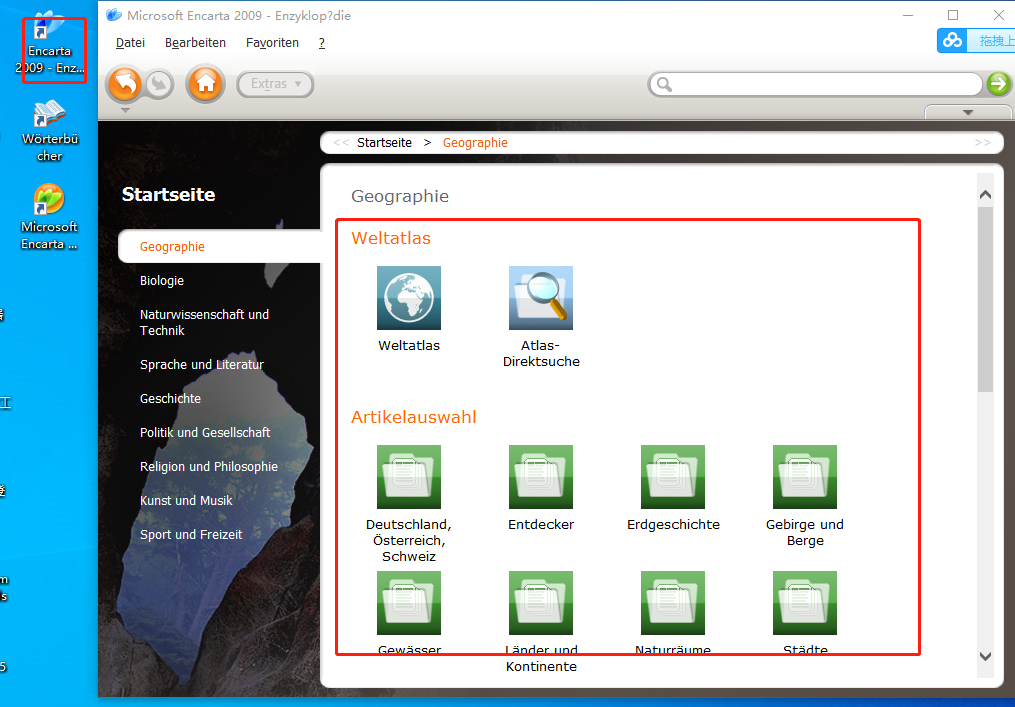Open the ? help menu
This screenshot has height=707, width=1015.
coord(322,43)
